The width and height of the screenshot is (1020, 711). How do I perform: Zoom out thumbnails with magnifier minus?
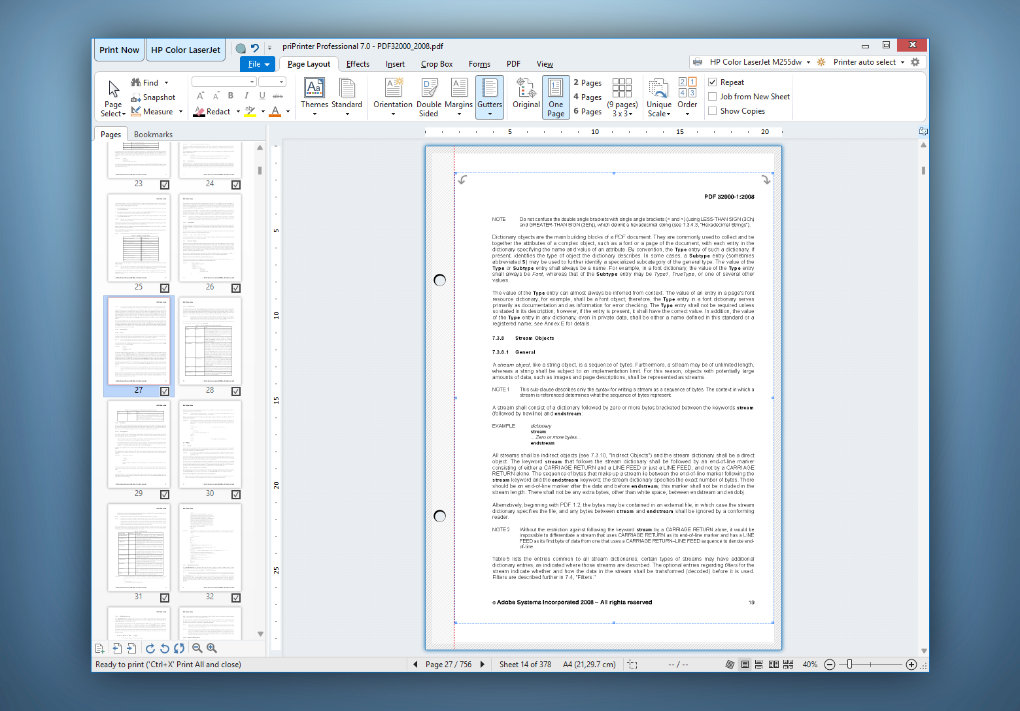(x=196, y=648)
